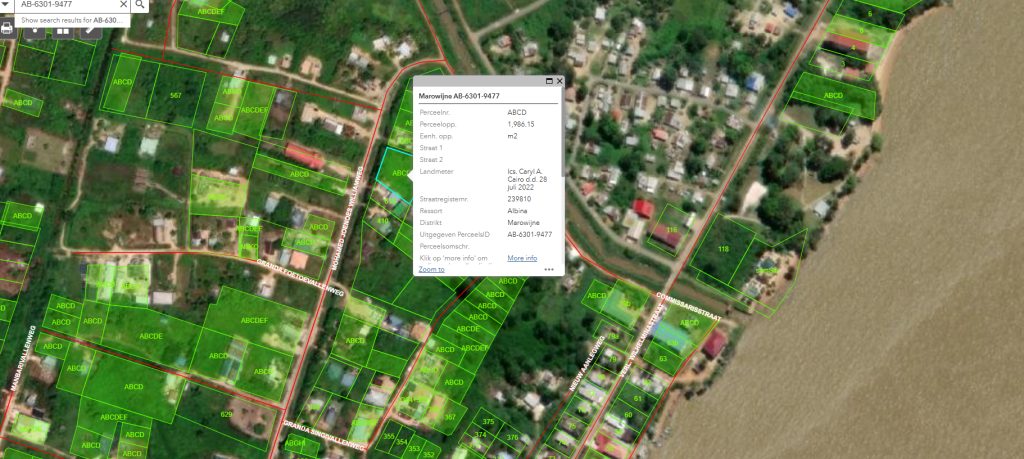
Task: Select the parcel labeled 357
Action: point(450,416)
